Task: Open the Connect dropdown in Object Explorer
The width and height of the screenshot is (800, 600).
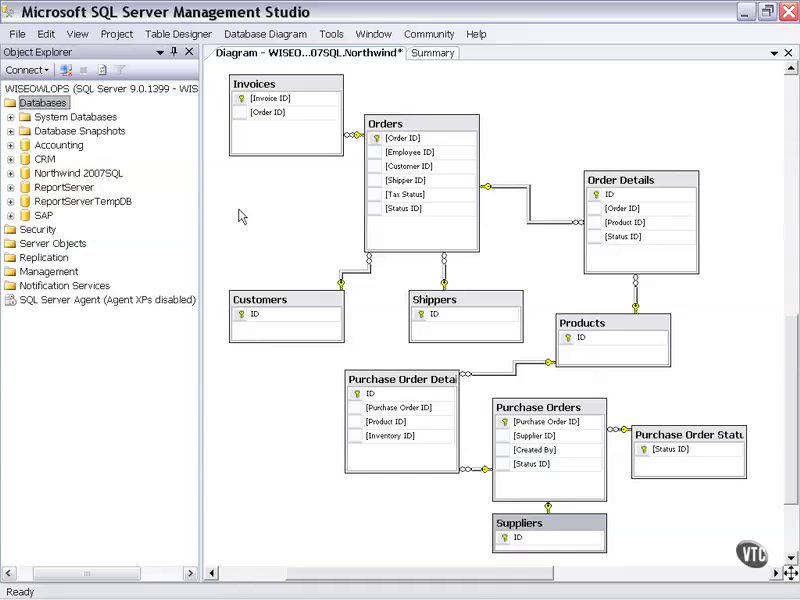Action: pyautogui.click(x=27, y=70)
